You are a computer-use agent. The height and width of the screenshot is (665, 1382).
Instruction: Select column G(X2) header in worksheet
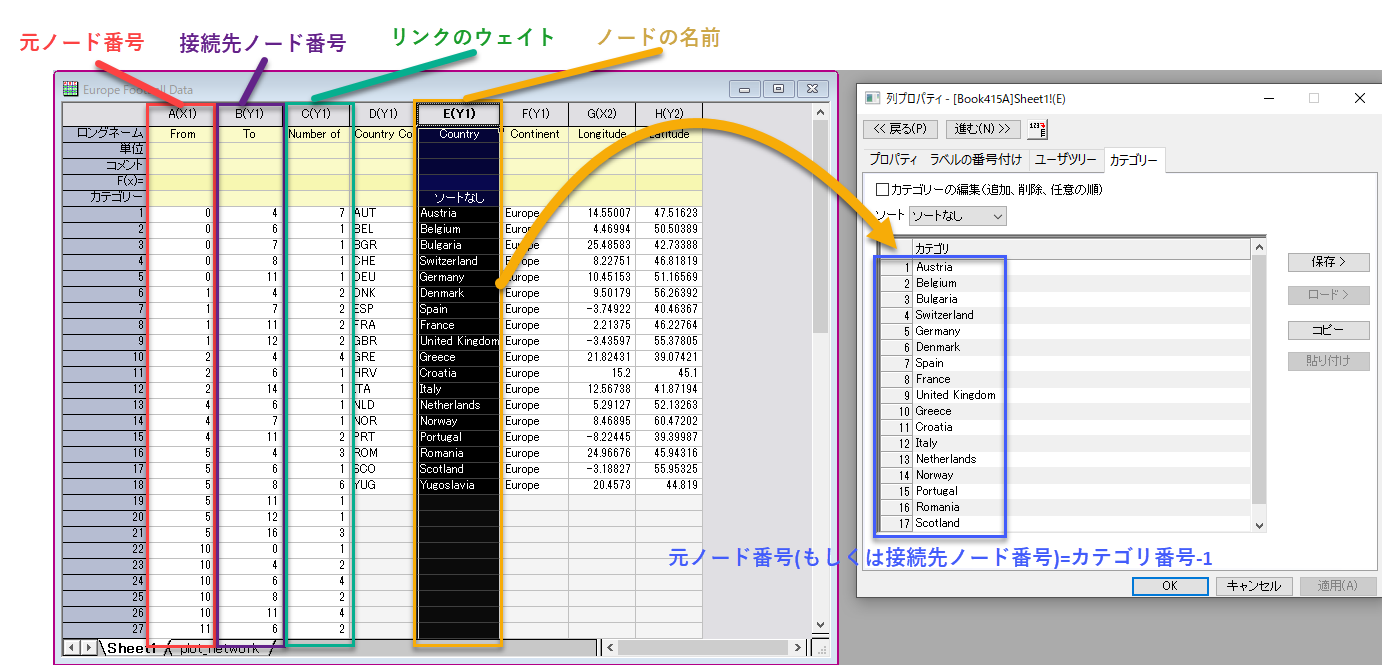point(602,114)
